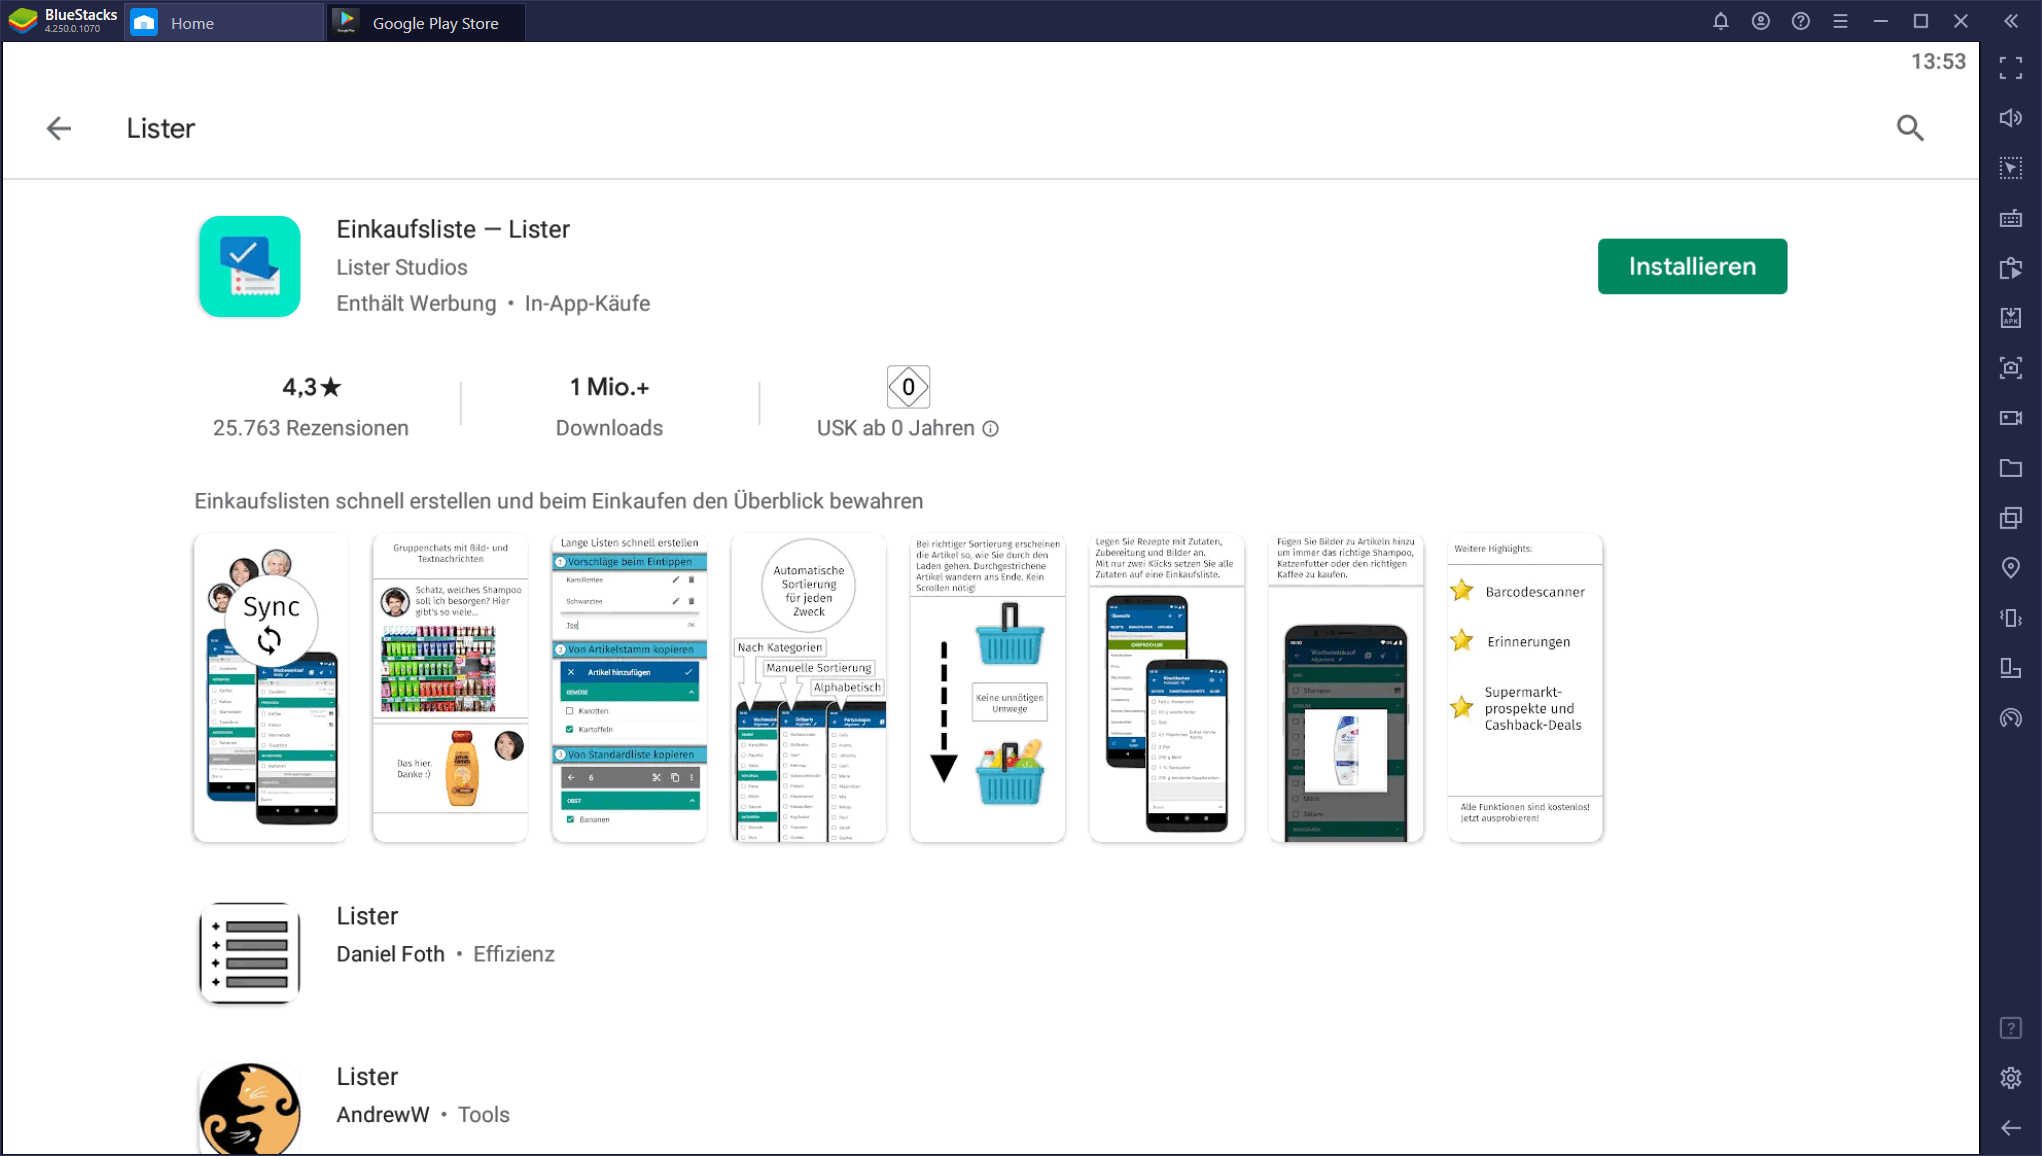This screenshot has height=1156, width=2042.
Task: Click the Daniel Foth Lister app icon
Action: click(x=250, y=954)
